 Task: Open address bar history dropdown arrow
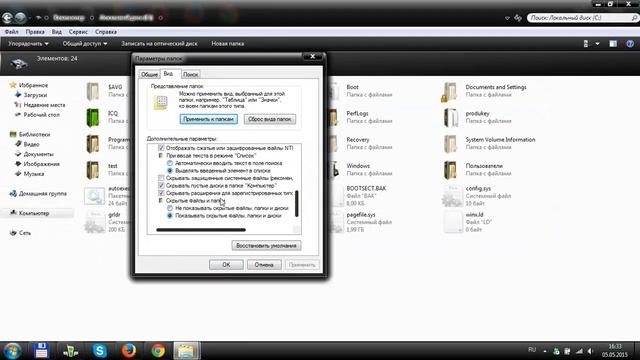[x=507, y=18]
